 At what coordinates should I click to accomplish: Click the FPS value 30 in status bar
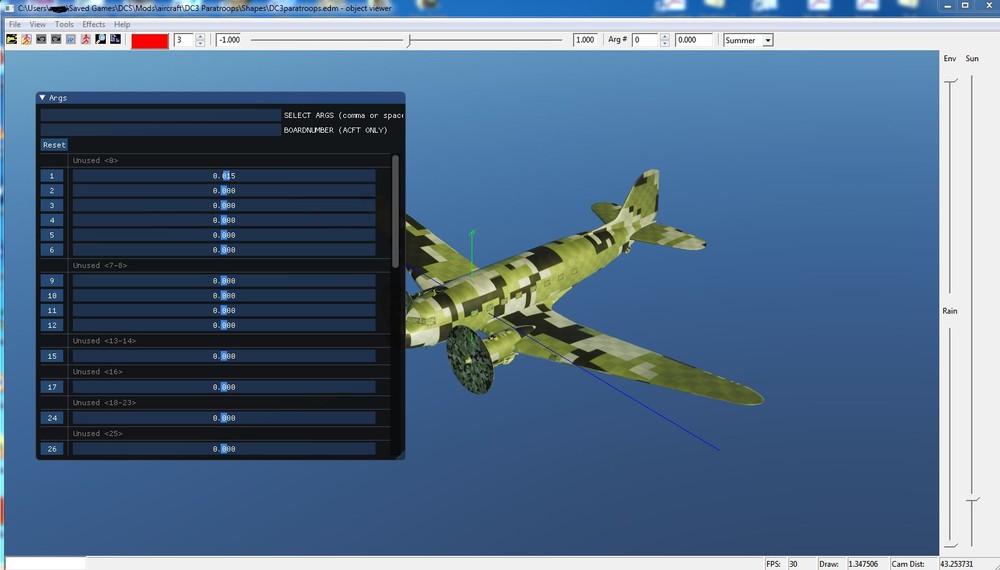point(794,564)
